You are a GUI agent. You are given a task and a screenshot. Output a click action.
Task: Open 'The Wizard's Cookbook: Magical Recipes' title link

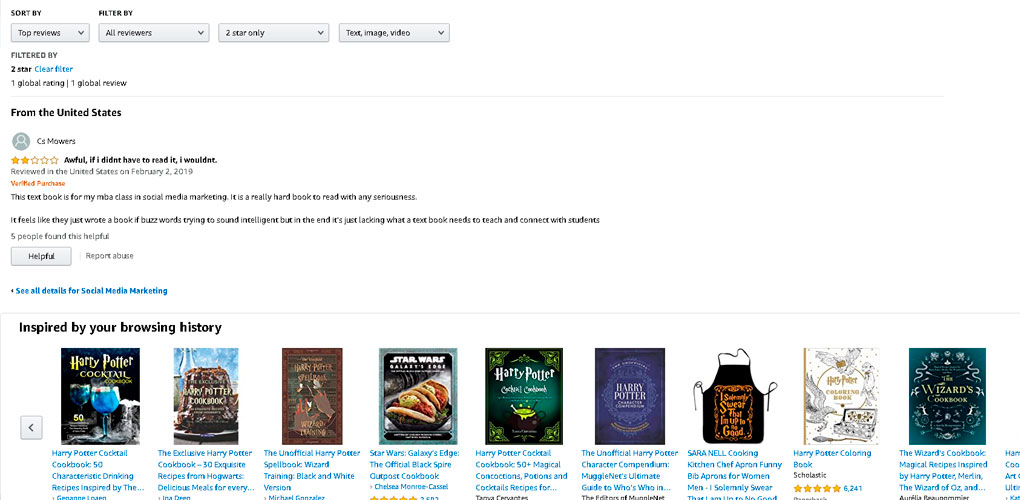tap(943, 470)
